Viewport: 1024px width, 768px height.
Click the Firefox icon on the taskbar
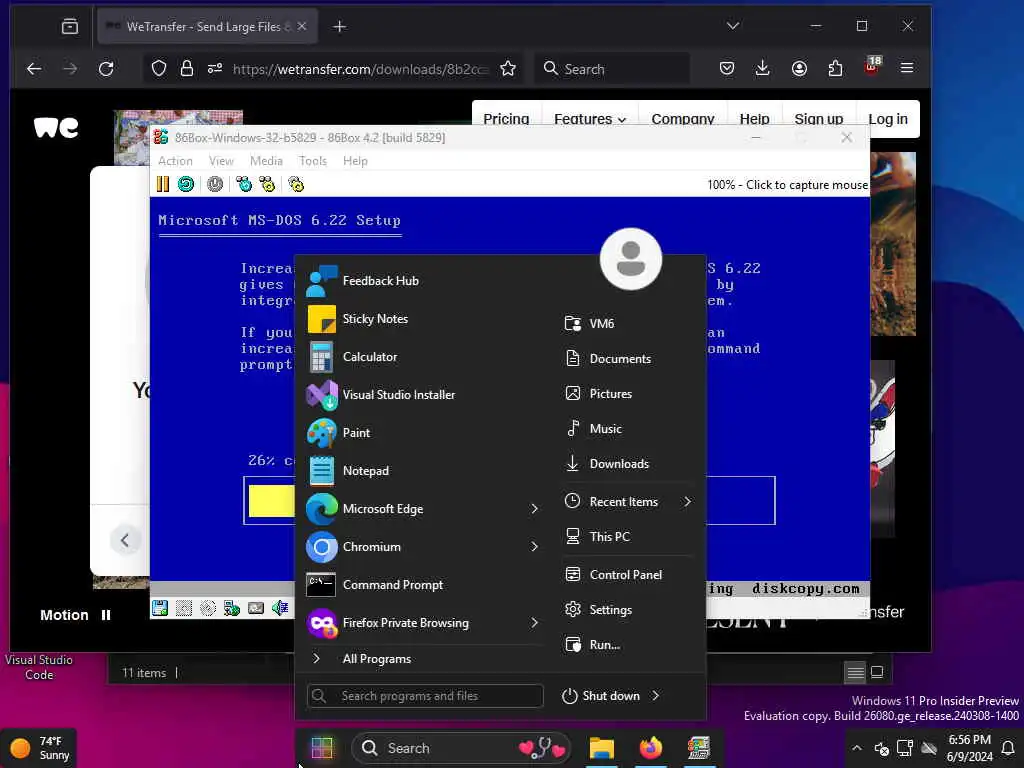pos(650,748)
